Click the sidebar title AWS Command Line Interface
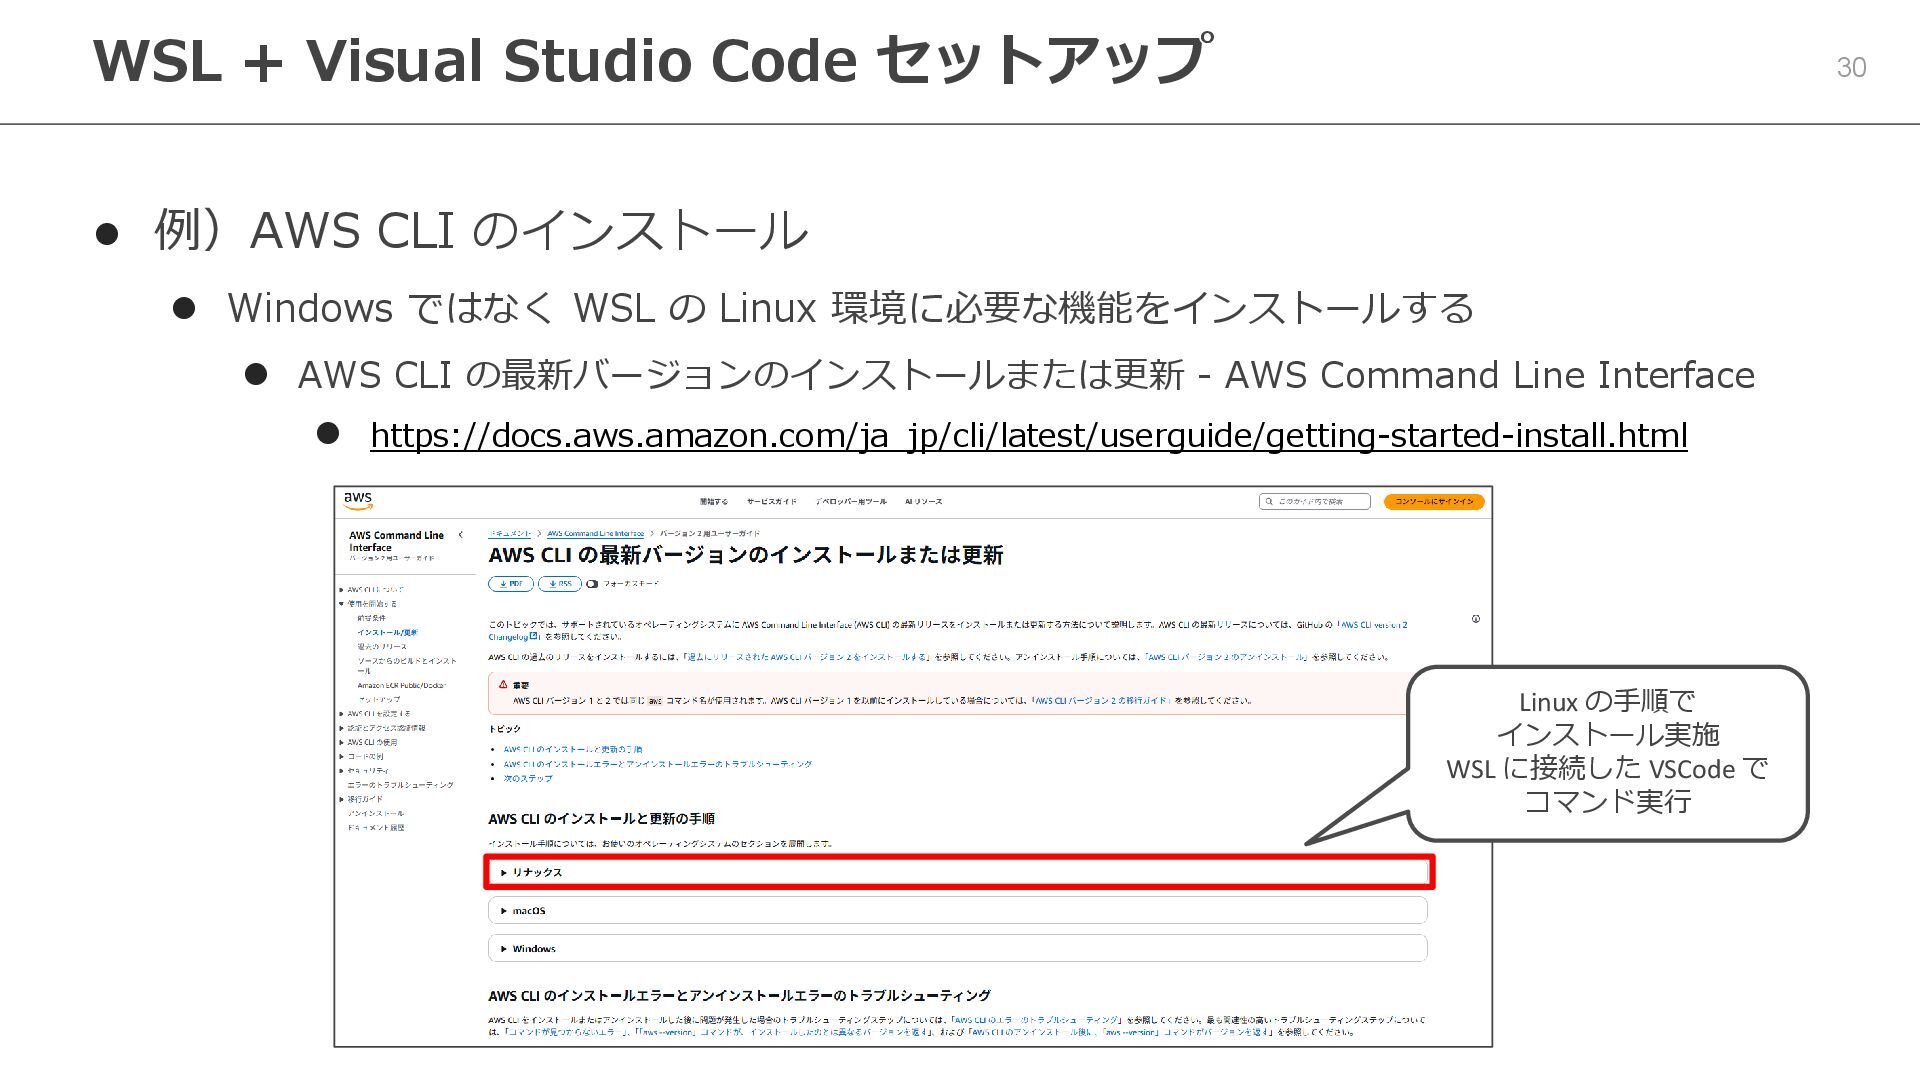The height and width of the screenshot is (1080, 1920). tap(397, 541)
